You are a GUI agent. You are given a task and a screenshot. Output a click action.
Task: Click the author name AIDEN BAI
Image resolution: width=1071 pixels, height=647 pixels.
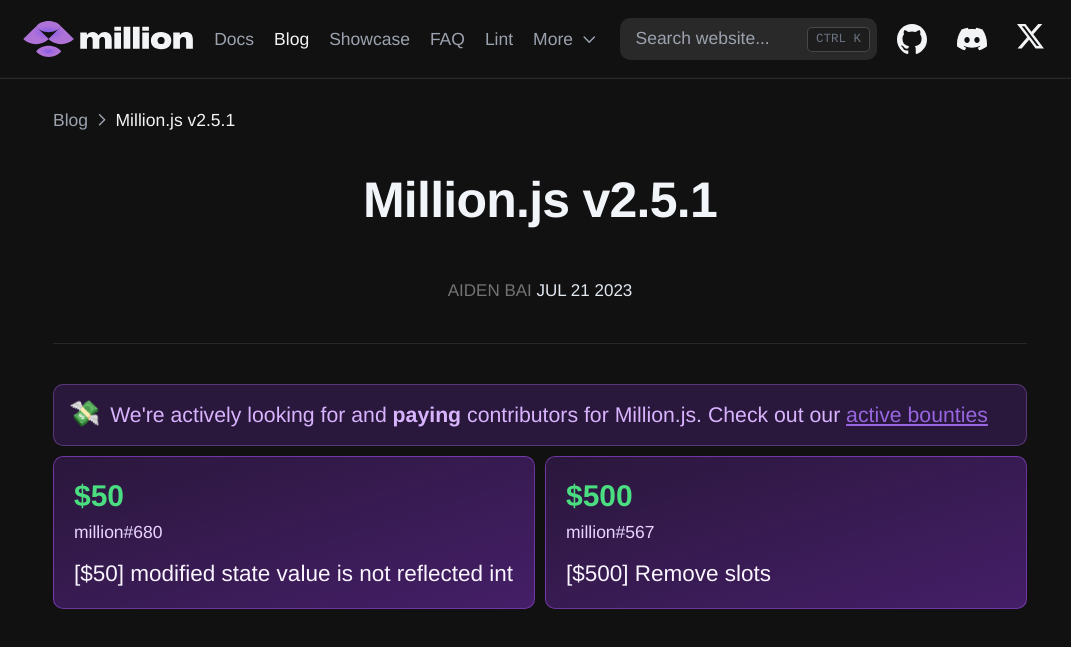[x=489, y=290]
